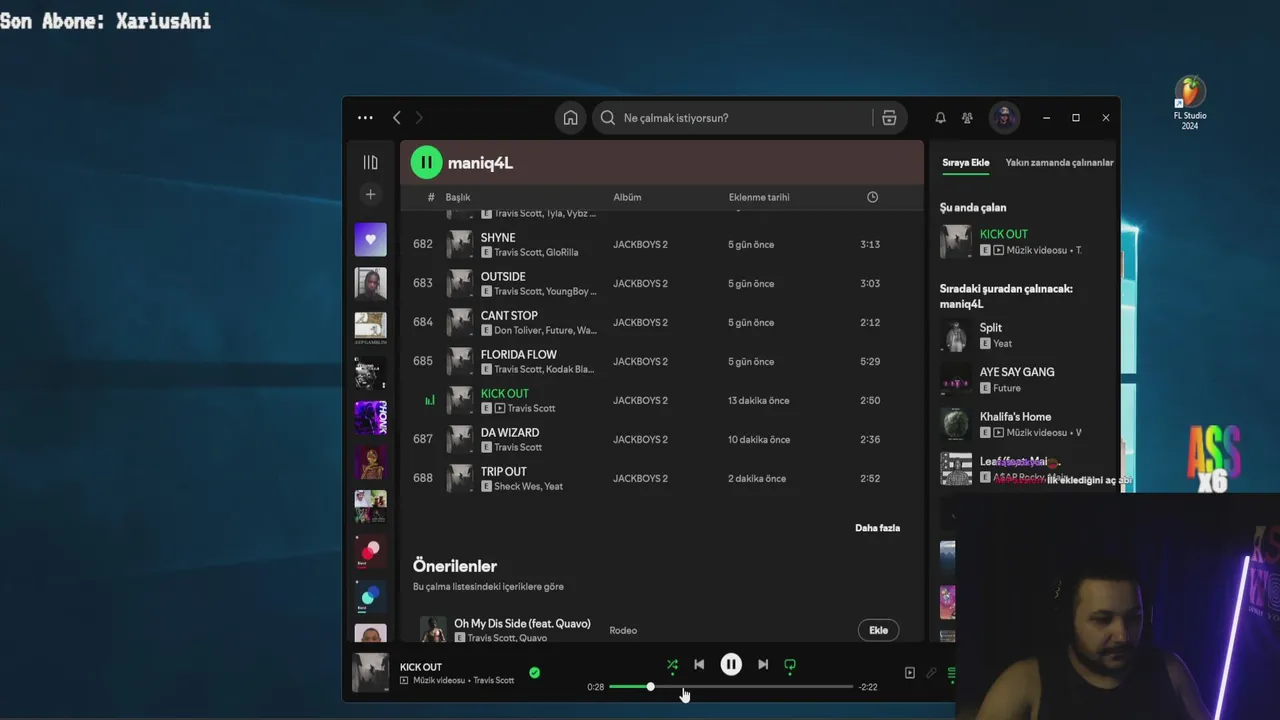Screen dimensions: 1280x720
Task: Select the OUTSIDE track row
Action: (660, 283)
